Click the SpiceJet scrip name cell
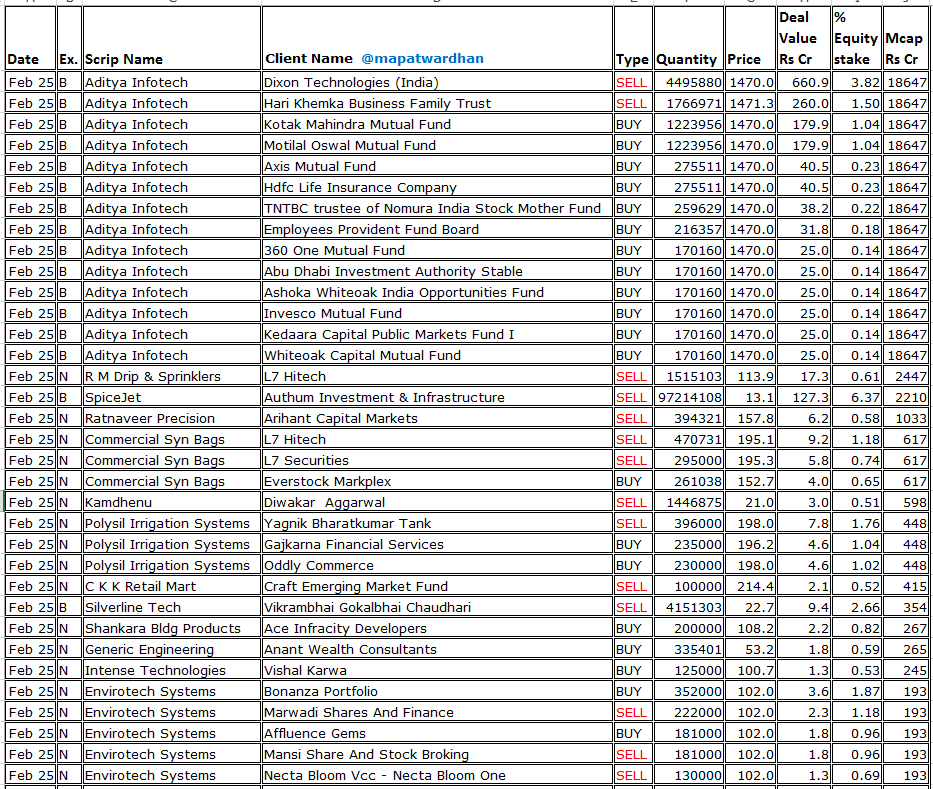Viewport: 933px width, 789px height. click(x=171, y=397)
